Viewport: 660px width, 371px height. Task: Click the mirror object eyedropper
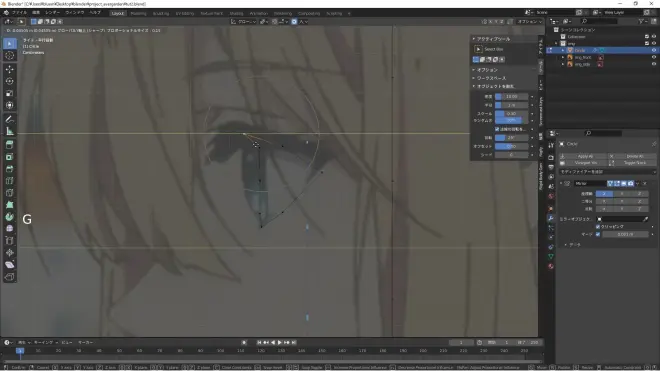[x=646, y=219]
